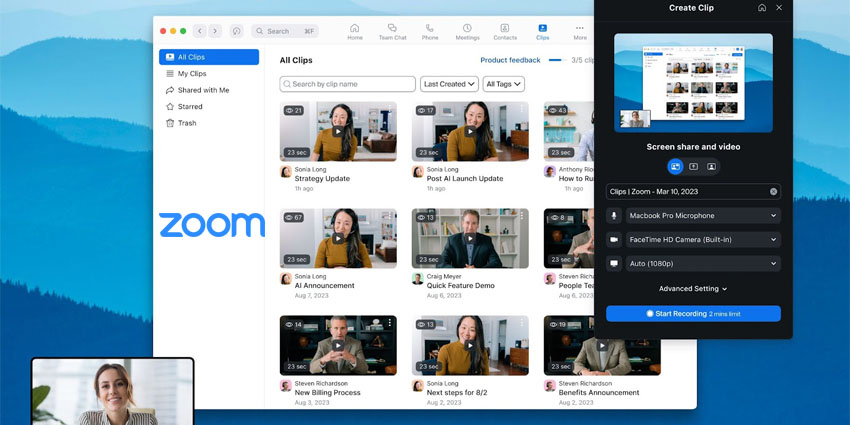Play the Strategy Update clip thumbnail
This screenshot has height=425, width=850.
[x=338, y=131]
